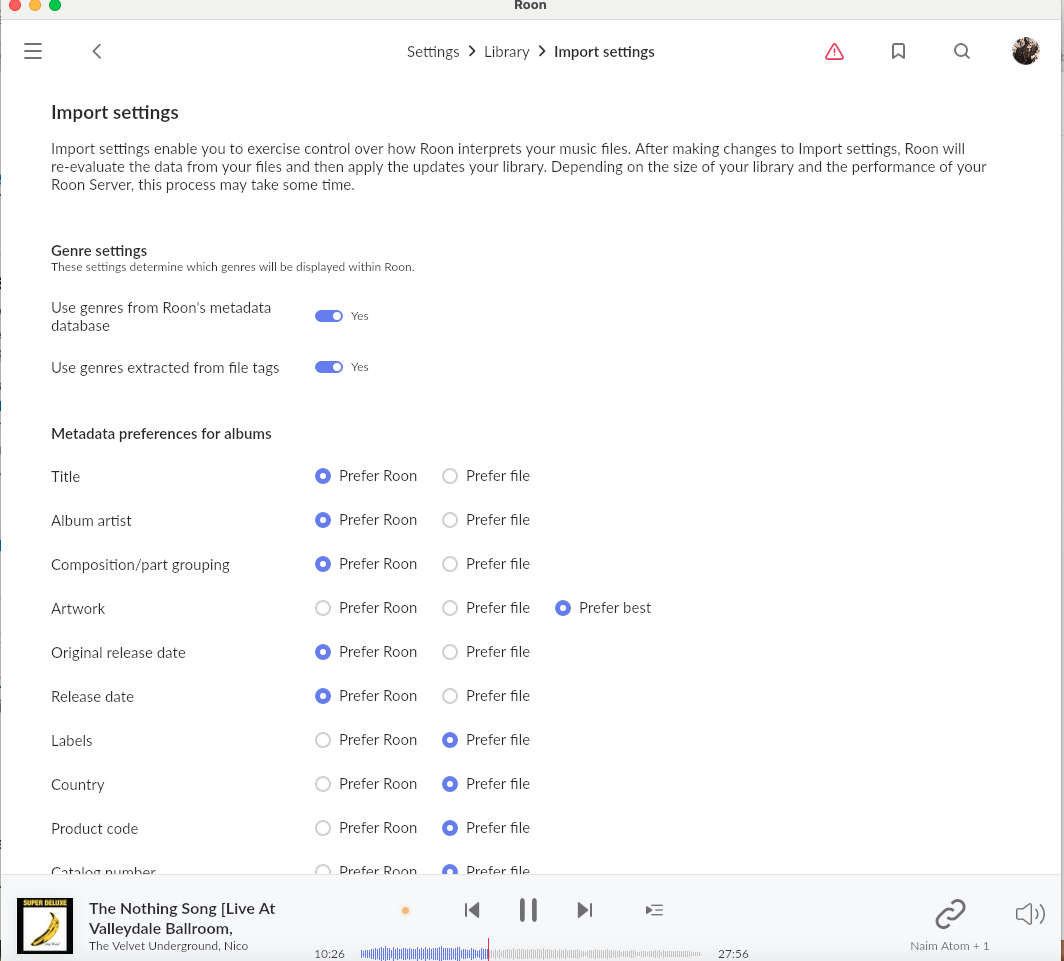The image size is (1064, 961).
Task: Open the user profile avatar
Action: [1025, 51]
